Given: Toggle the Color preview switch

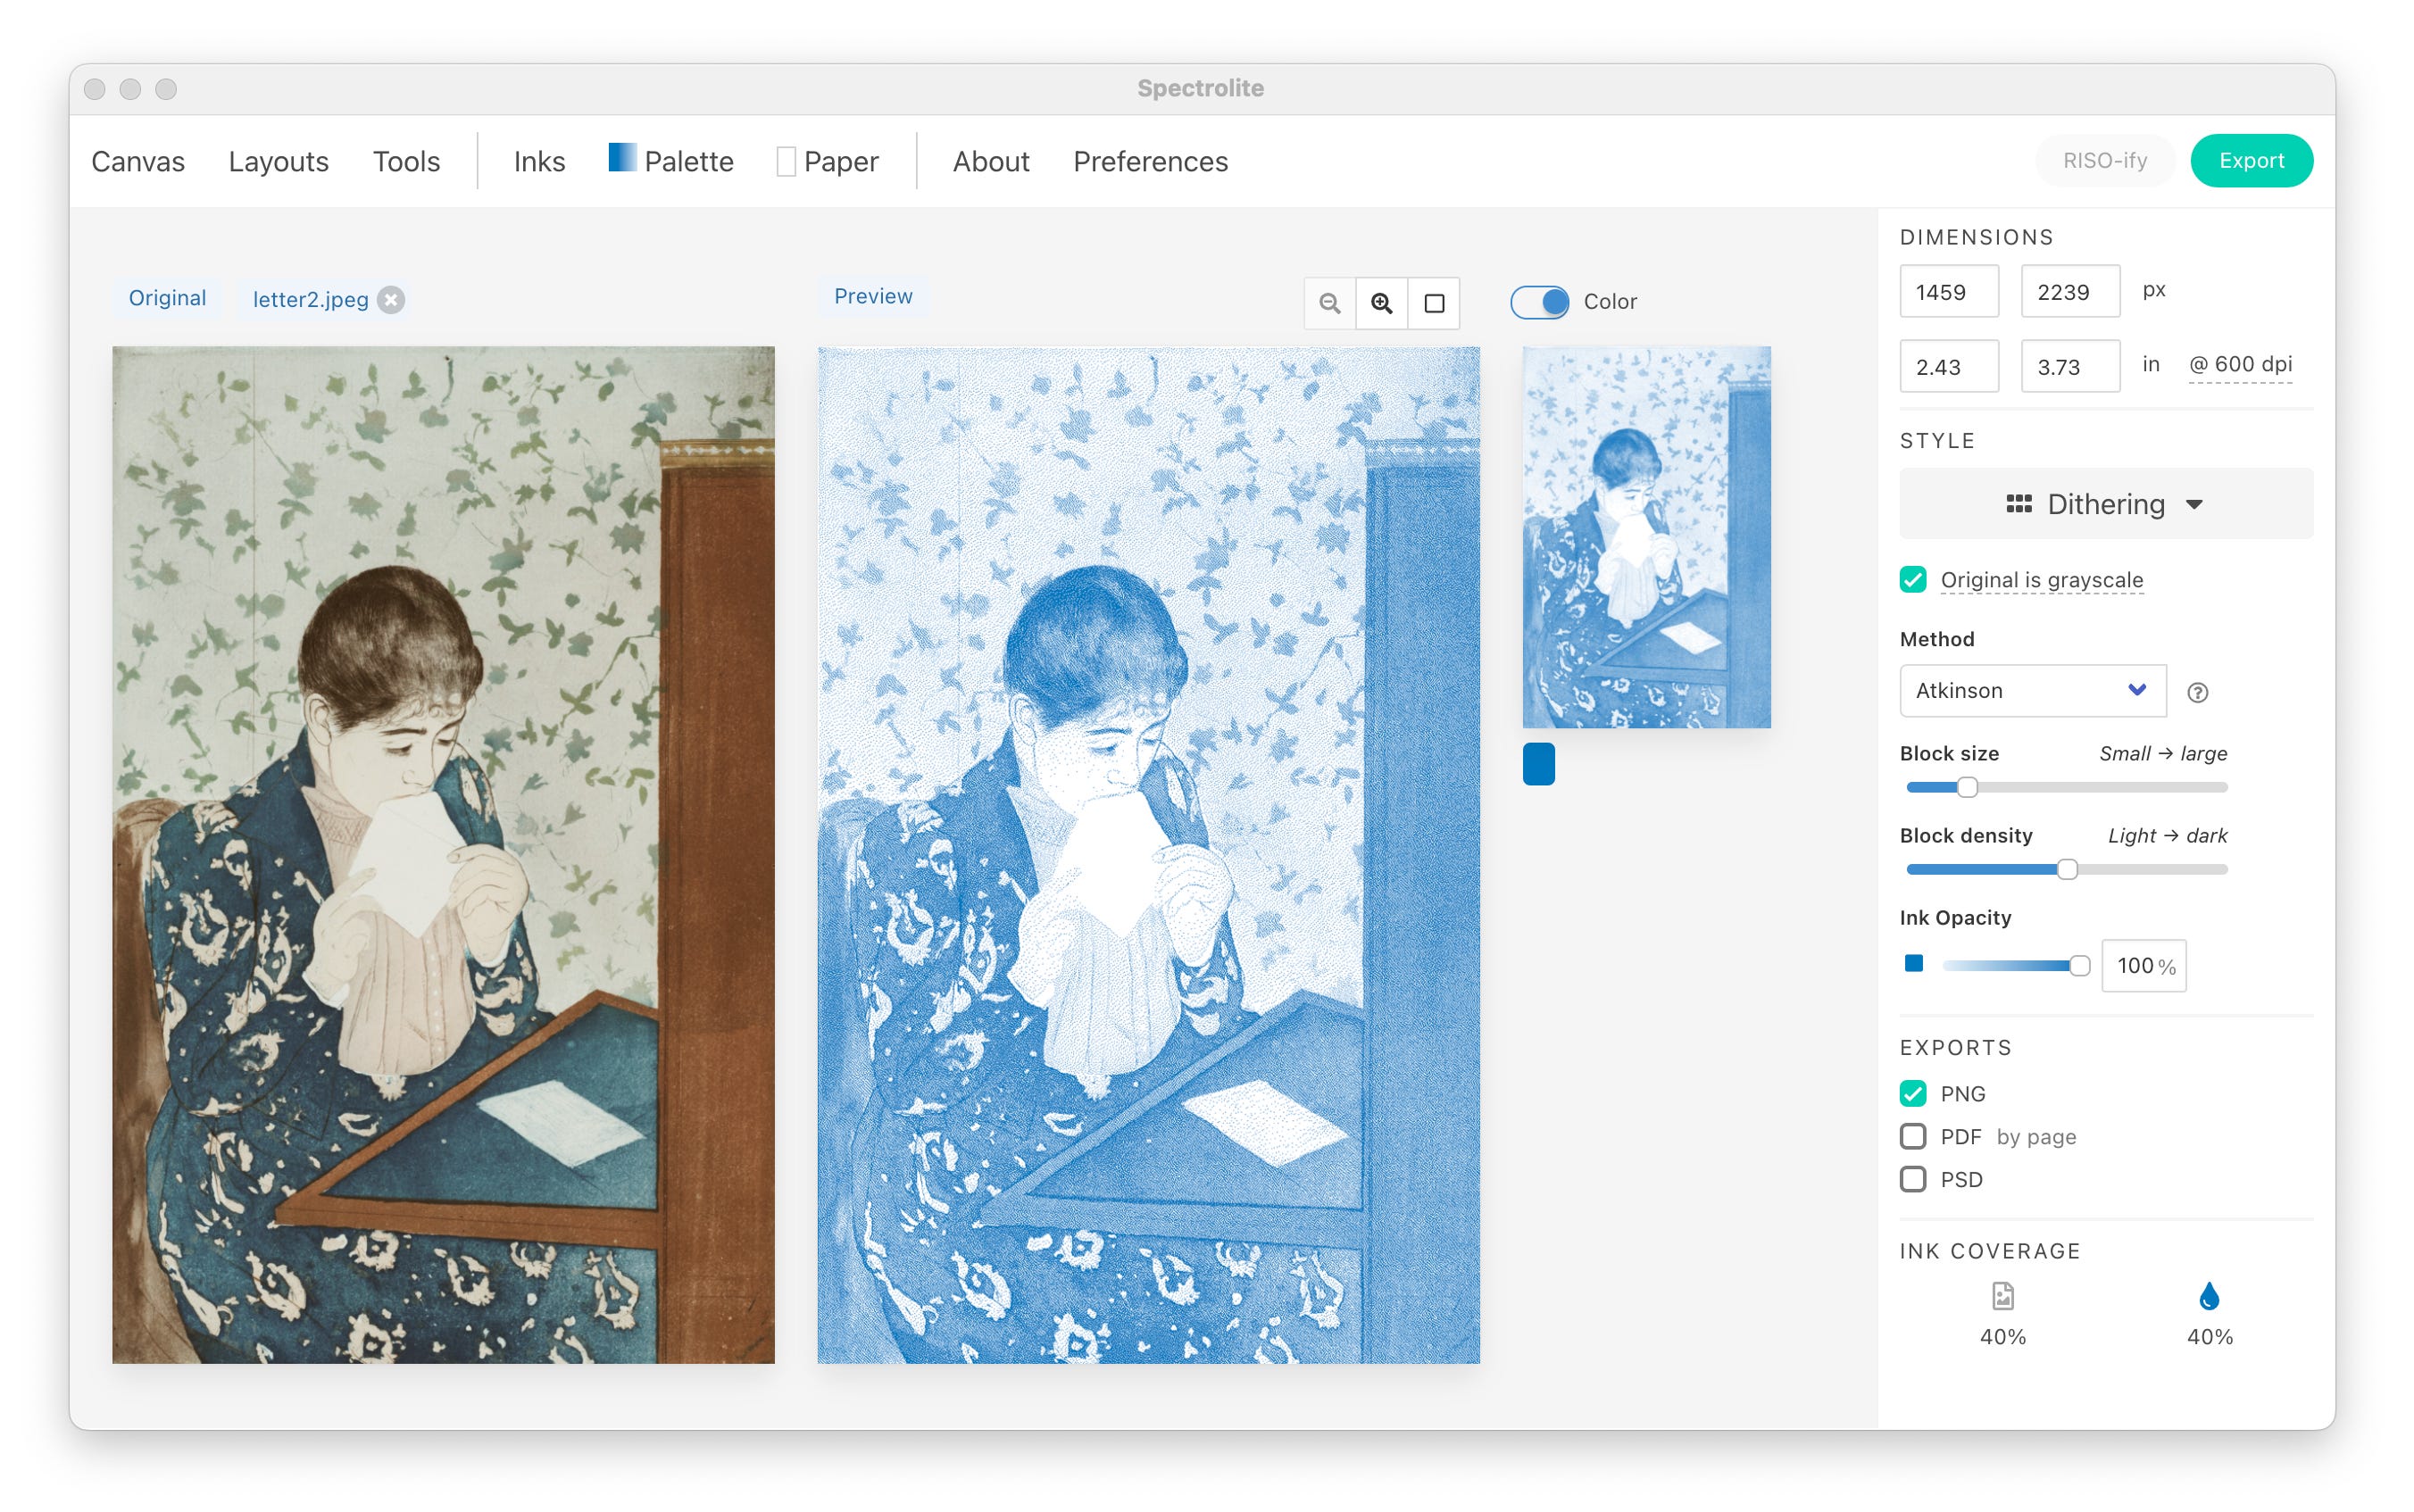Looking at the screenshot, I should click(x=1539, y=302).
